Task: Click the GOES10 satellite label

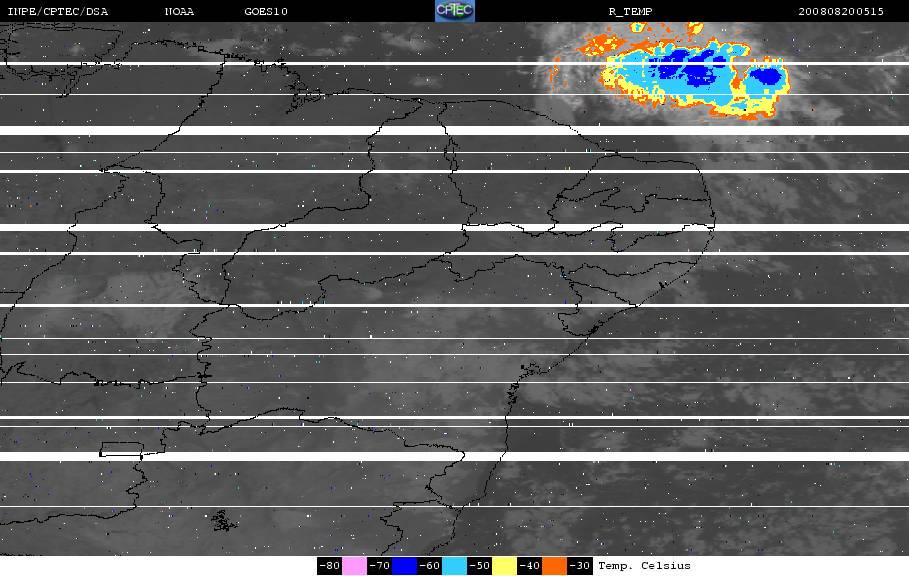Action: (266, 12)
